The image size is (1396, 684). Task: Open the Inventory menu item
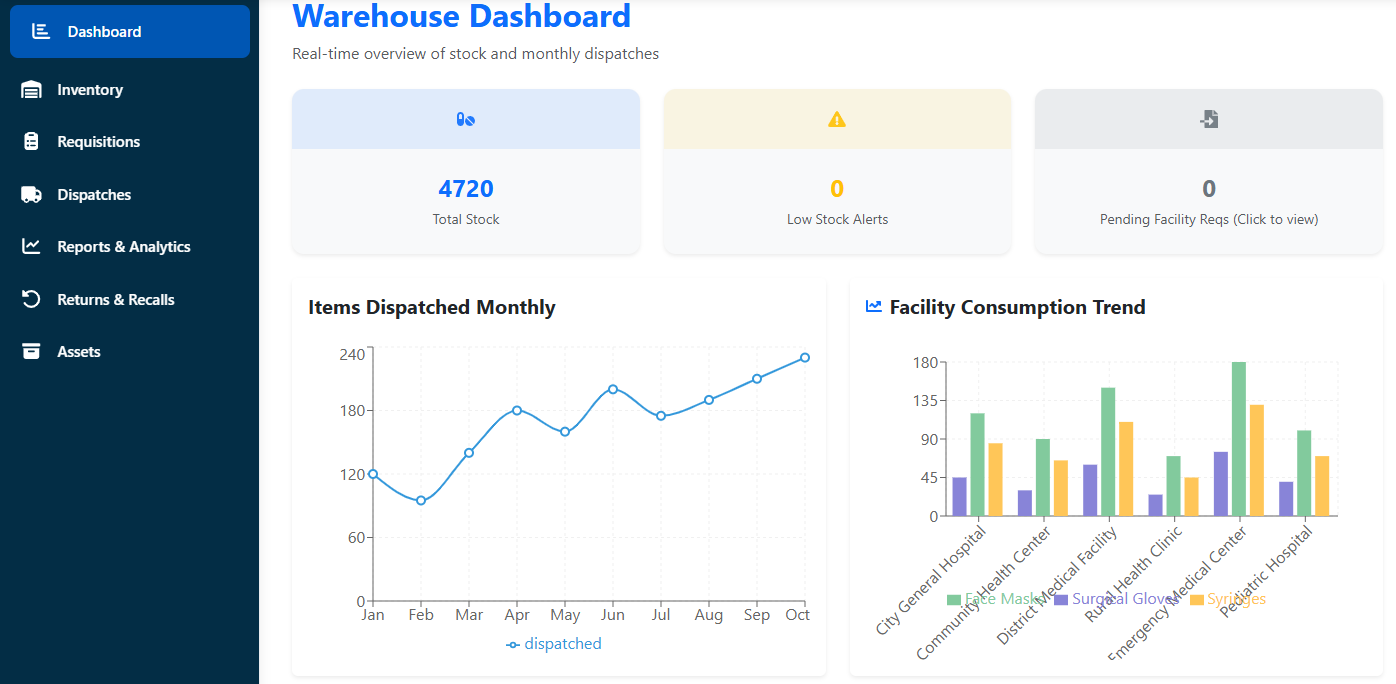tap(90, 90)
